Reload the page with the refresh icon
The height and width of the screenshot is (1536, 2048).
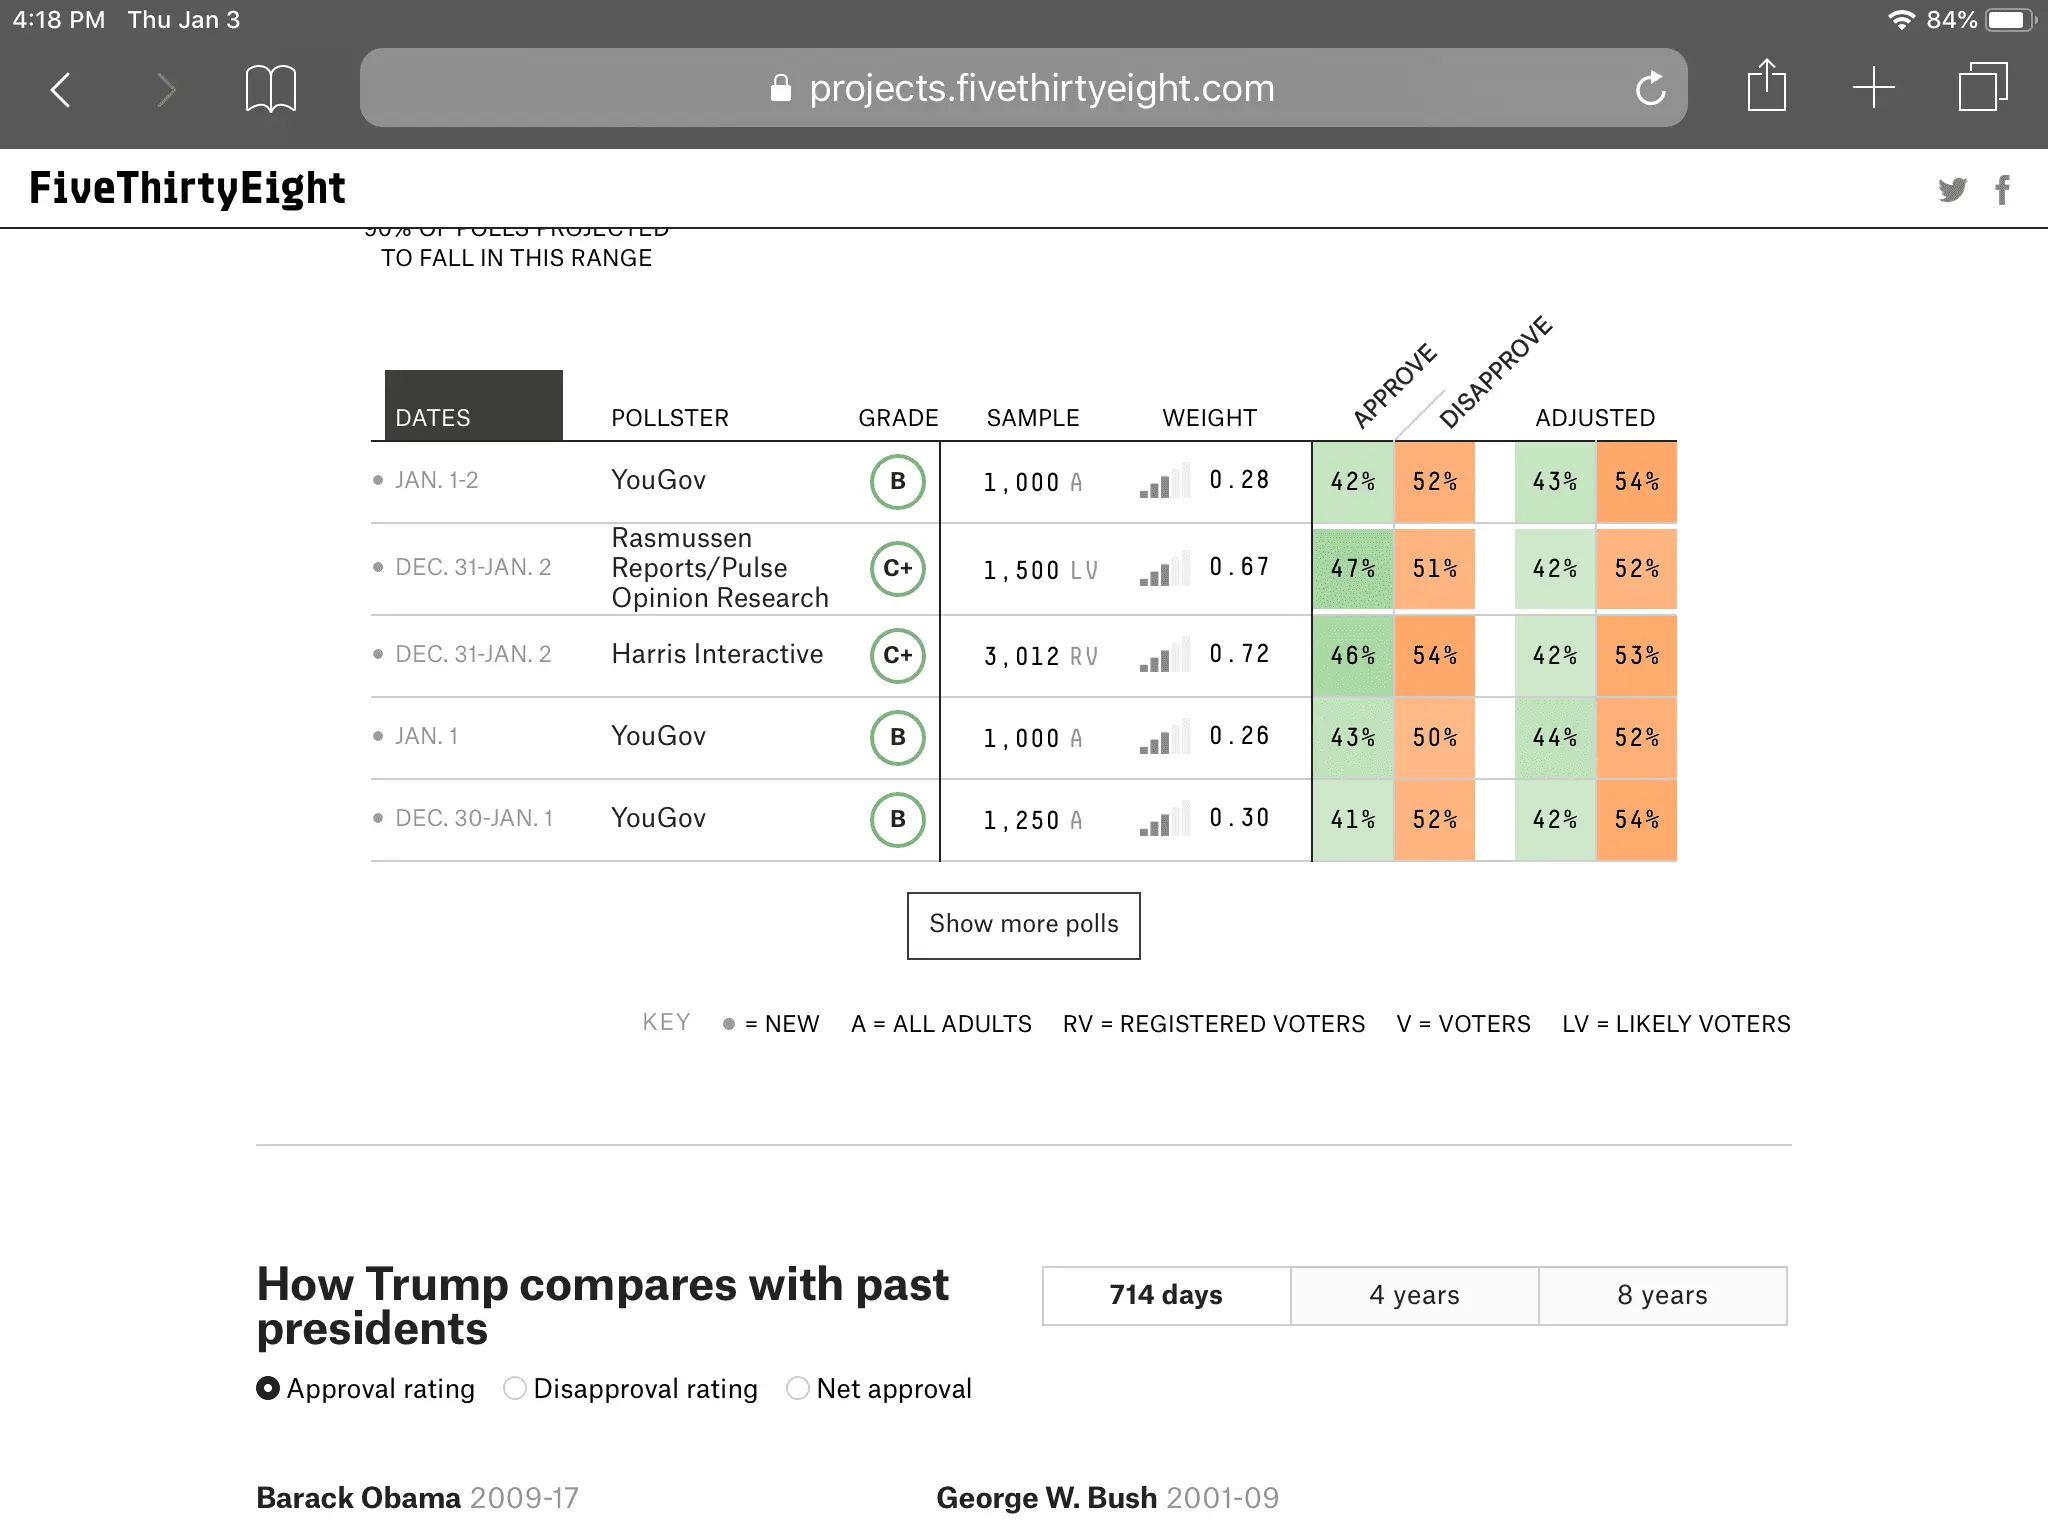point(1651,88)
